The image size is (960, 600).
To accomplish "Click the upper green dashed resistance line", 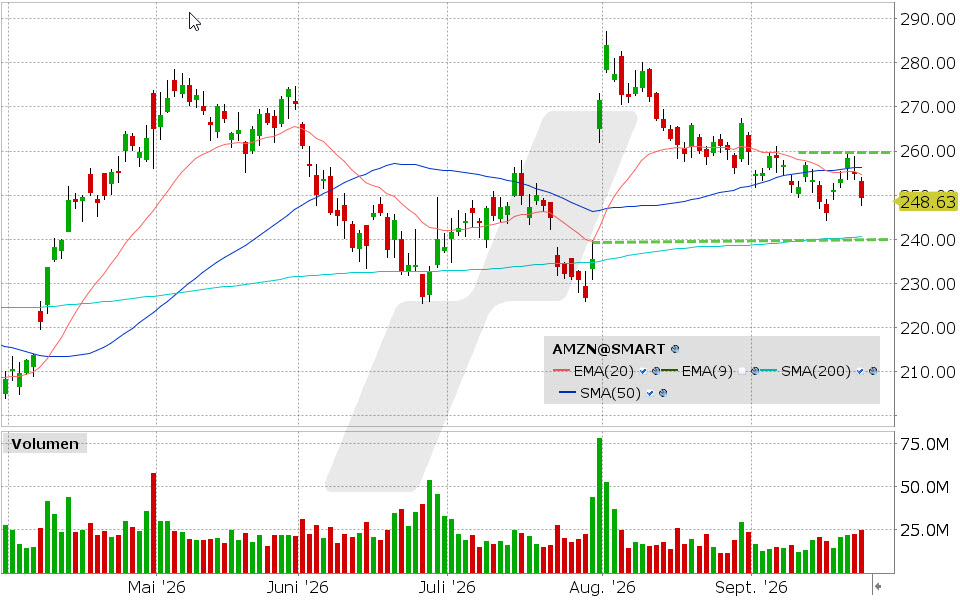I will [x=844, y=152].
